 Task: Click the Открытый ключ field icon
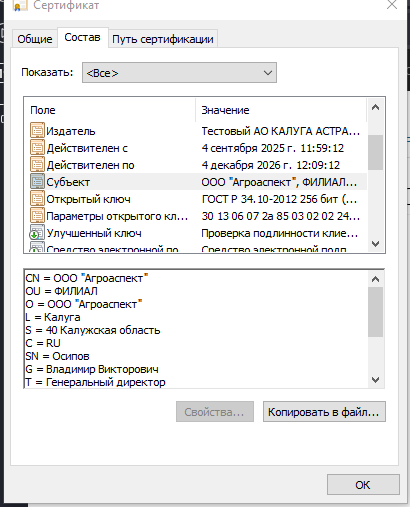pos(37,199)
